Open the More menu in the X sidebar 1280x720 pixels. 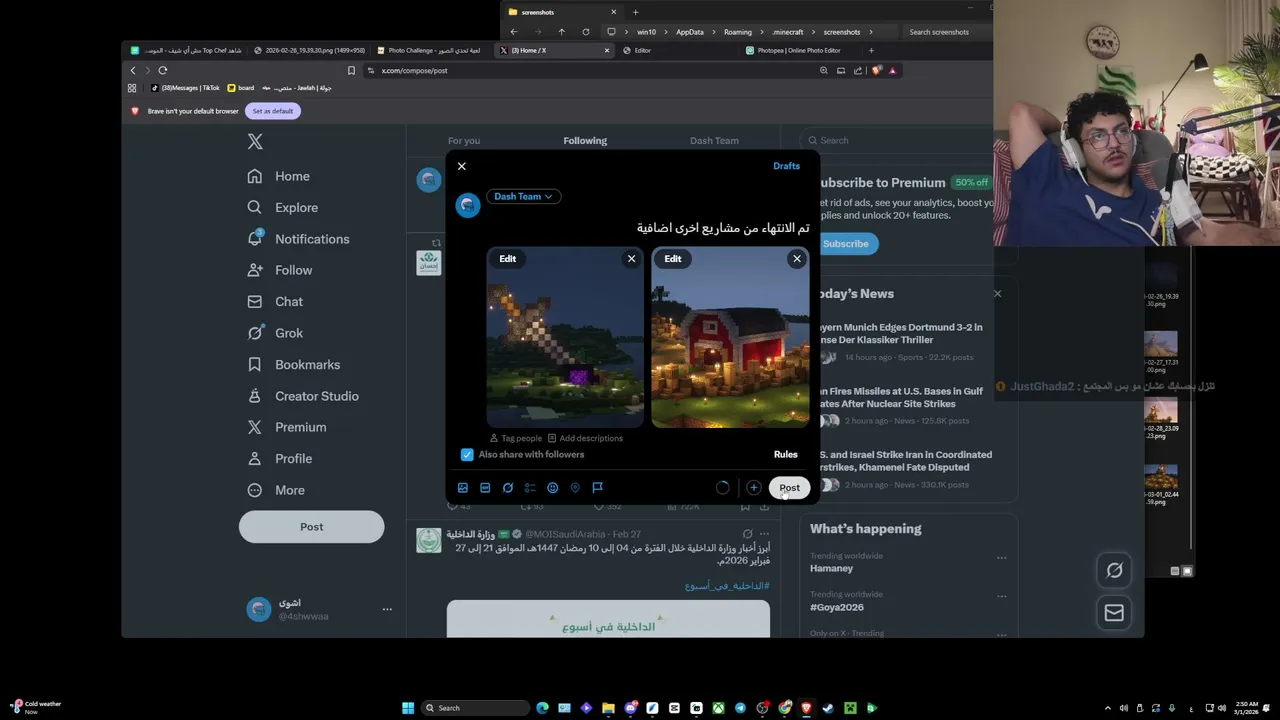pyautogui.click(x=276, y=490)
